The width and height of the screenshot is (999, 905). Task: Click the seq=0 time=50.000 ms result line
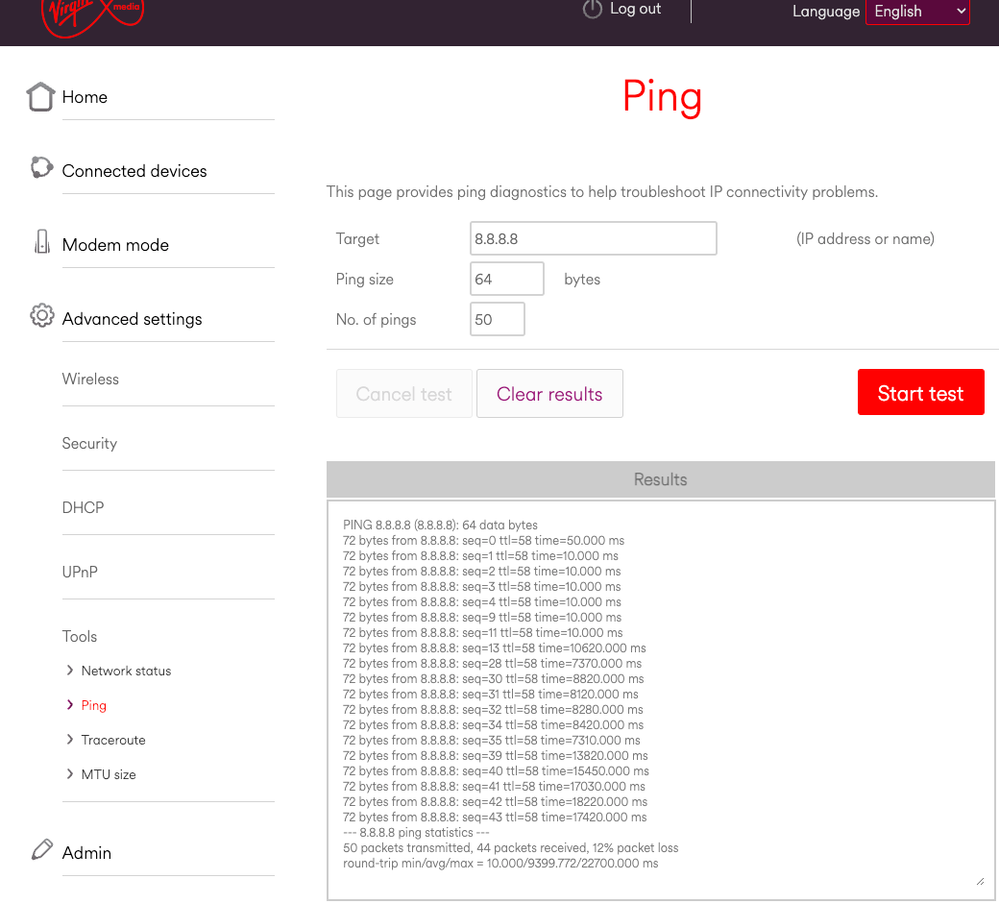coord(484,540)
